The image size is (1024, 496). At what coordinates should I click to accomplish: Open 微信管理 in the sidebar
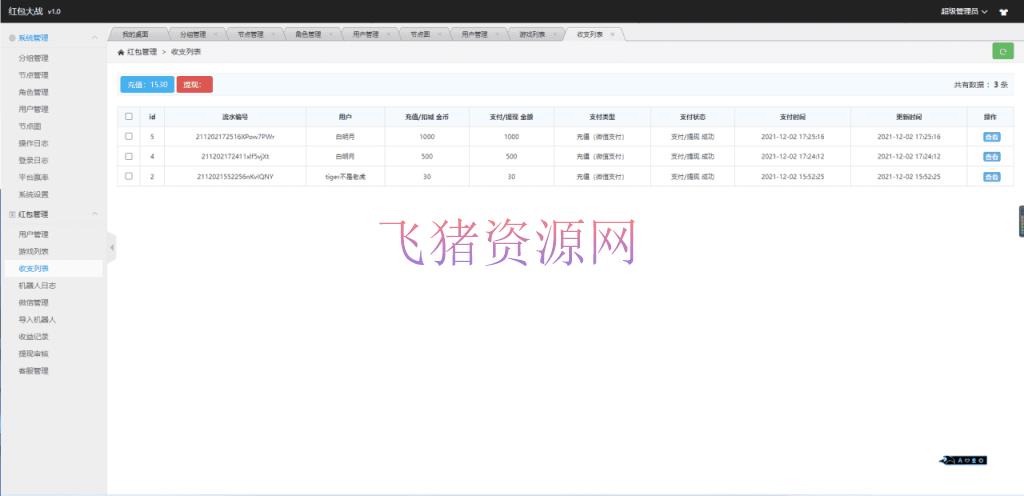coord(33,303)
